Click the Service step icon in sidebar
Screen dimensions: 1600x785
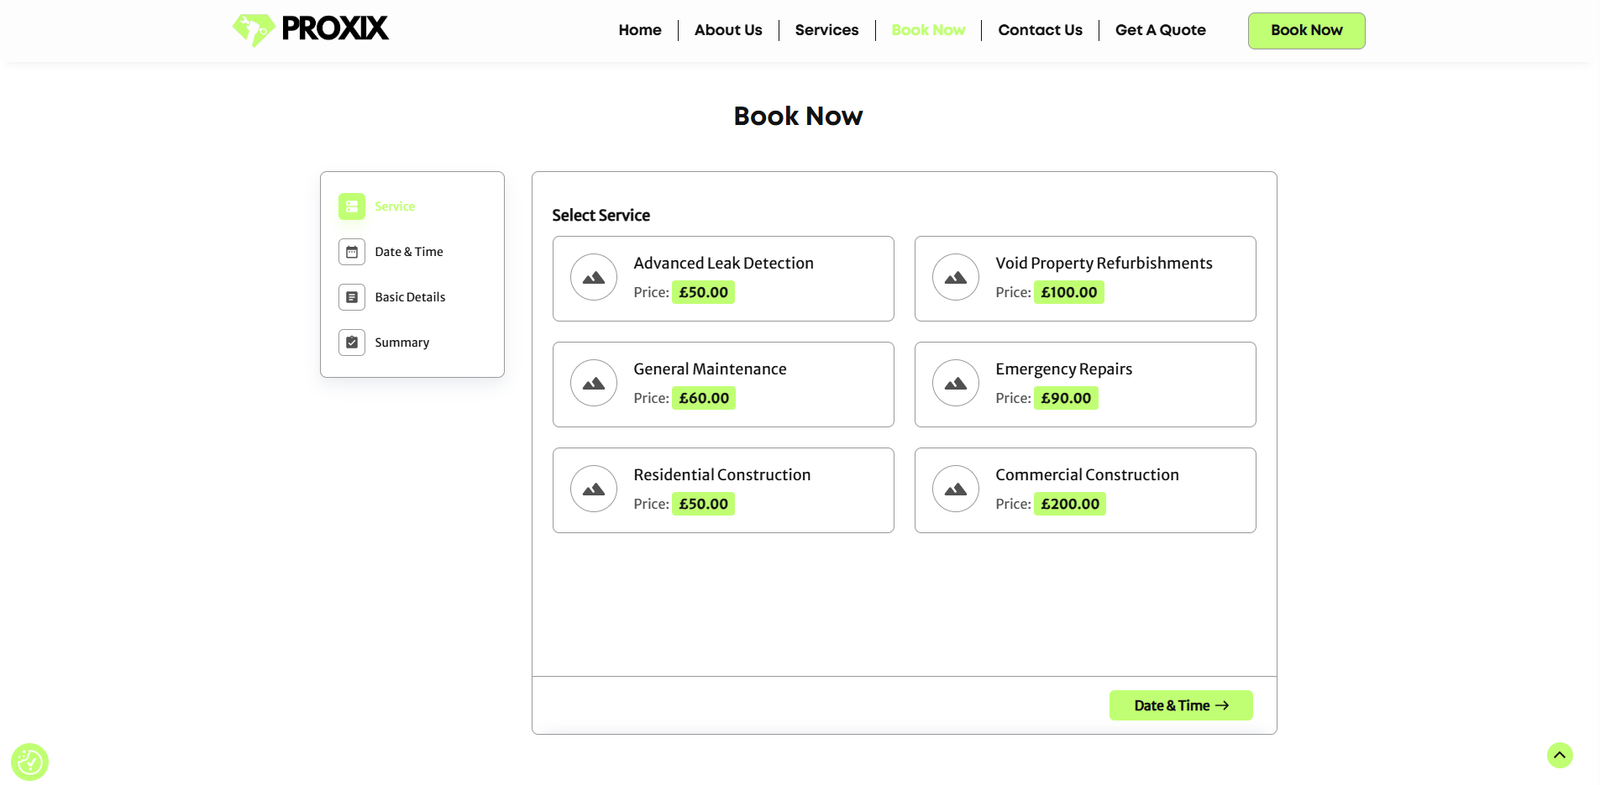coord(352,206)
